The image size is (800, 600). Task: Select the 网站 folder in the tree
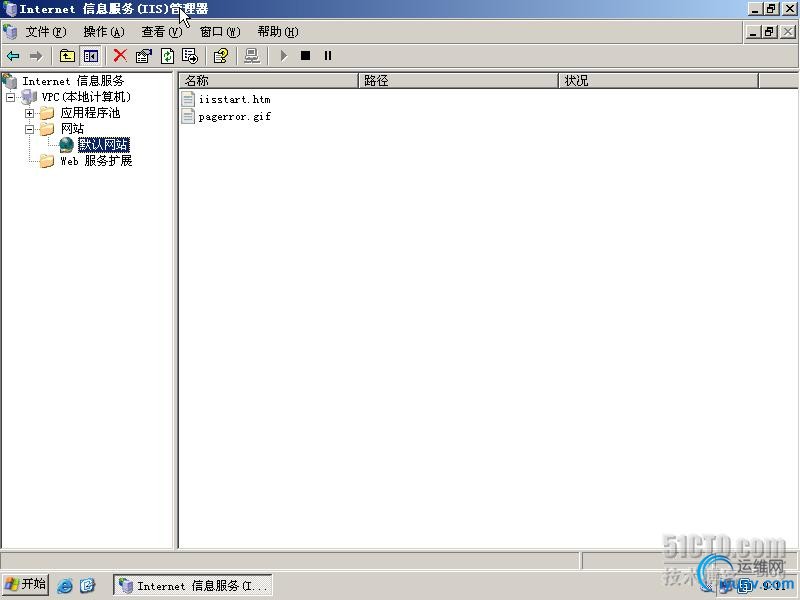[72, 129]
